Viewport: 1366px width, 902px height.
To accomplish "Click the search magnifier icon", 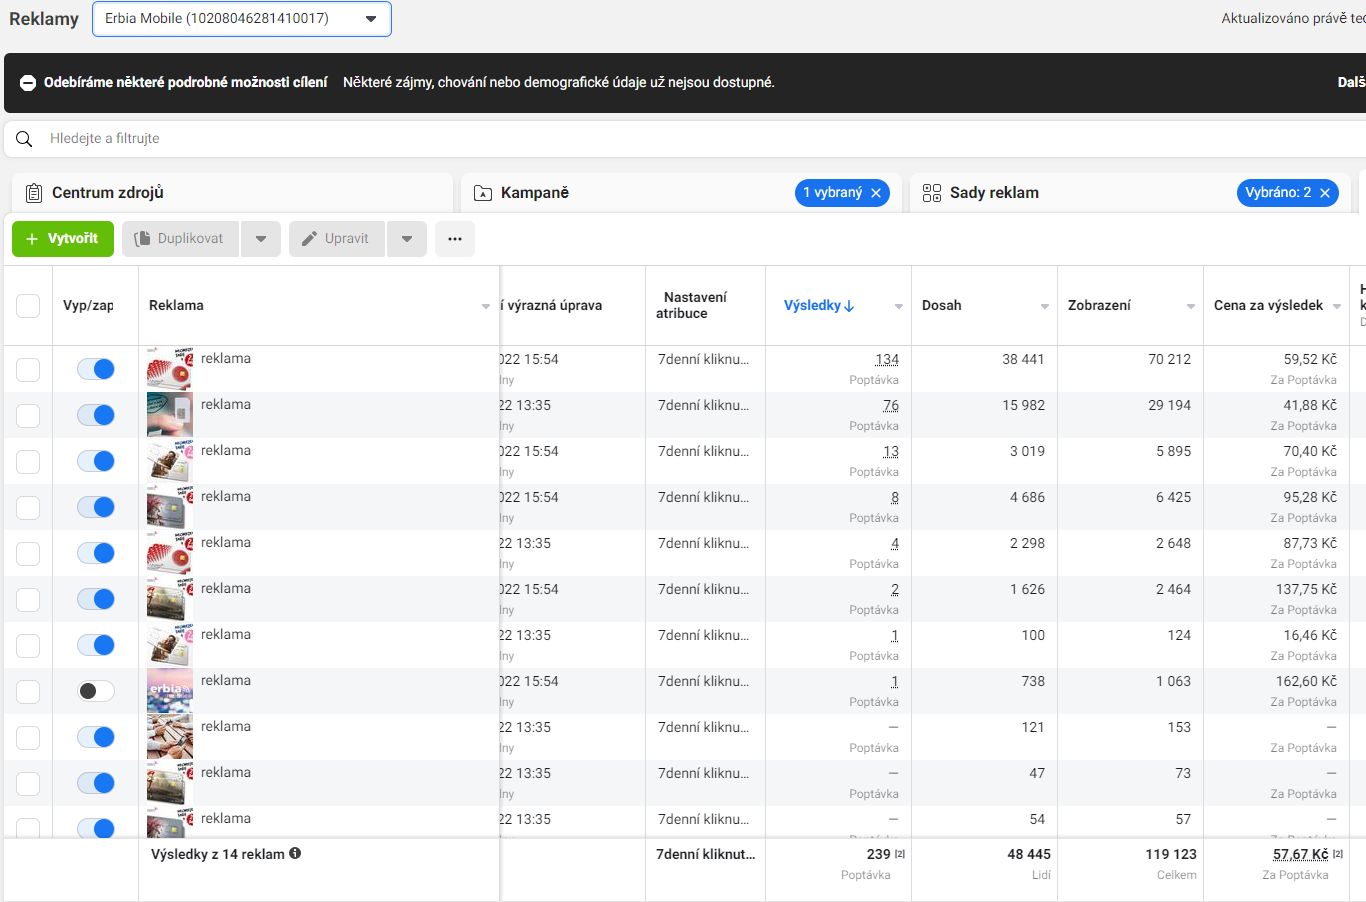I will coord(24,139).
